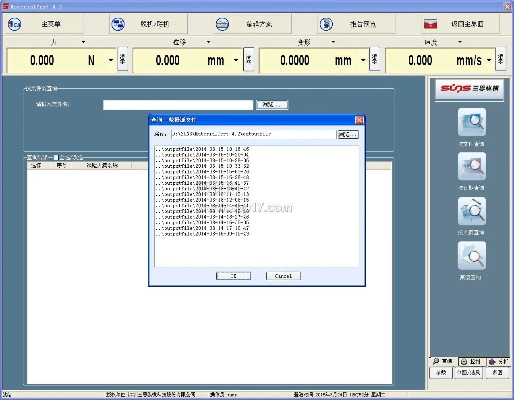Click the MaterialTest application icon in the title bar

point(5,6)
